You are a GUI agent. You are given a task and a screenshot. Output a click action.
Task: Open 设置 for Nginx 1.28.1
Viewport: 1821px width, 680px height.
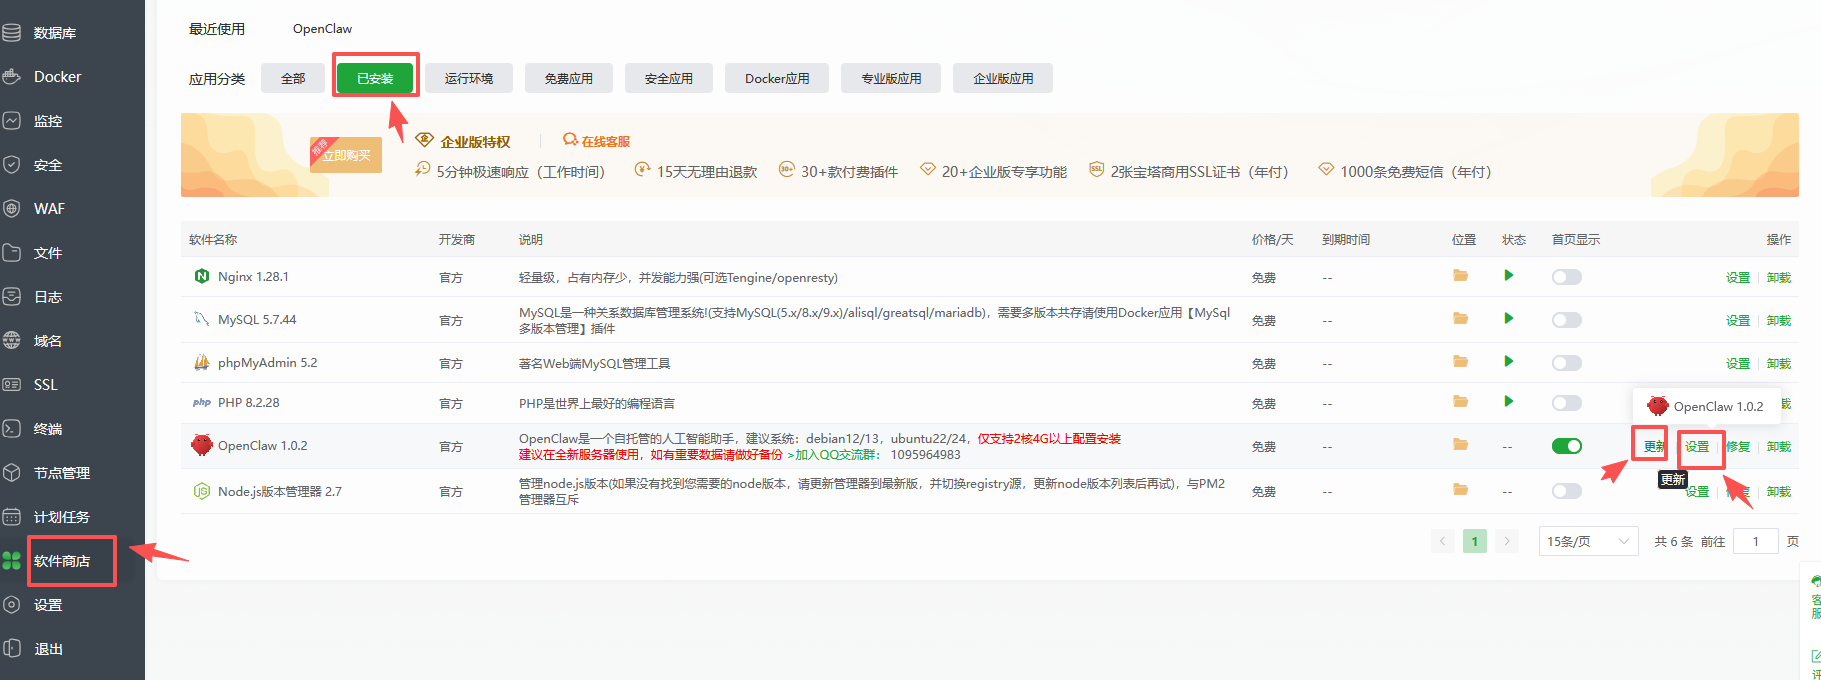[x=1738, y=277]
